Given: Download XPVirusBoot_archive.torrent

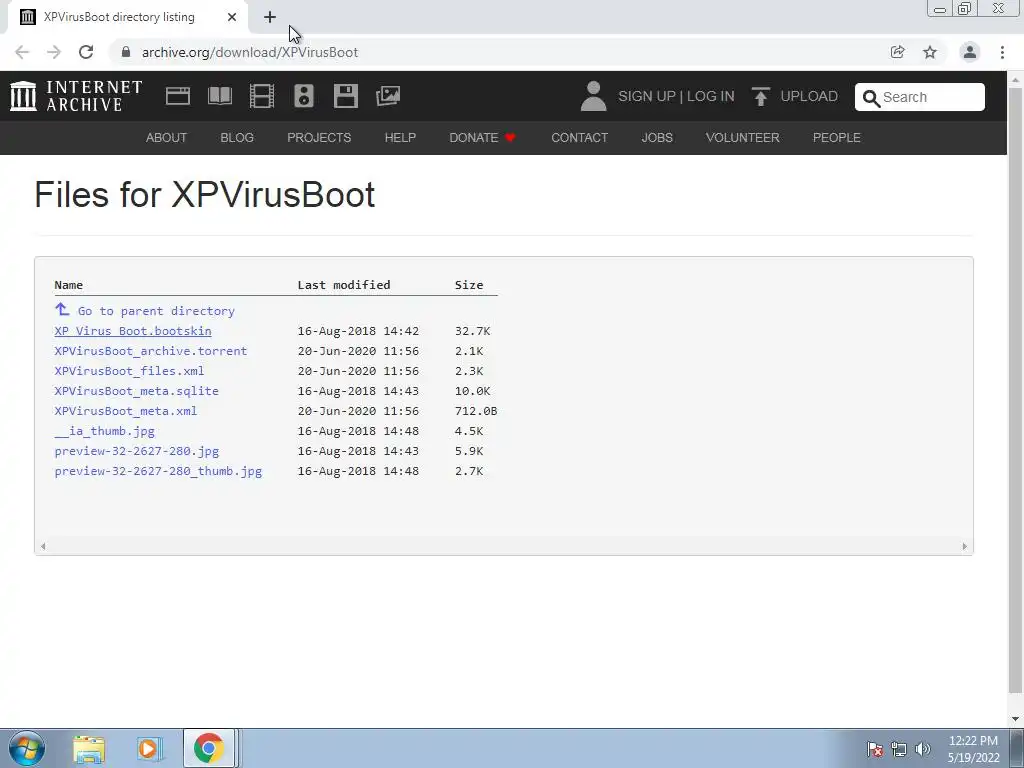Looking at the screenshot, I should click(151, 351).
